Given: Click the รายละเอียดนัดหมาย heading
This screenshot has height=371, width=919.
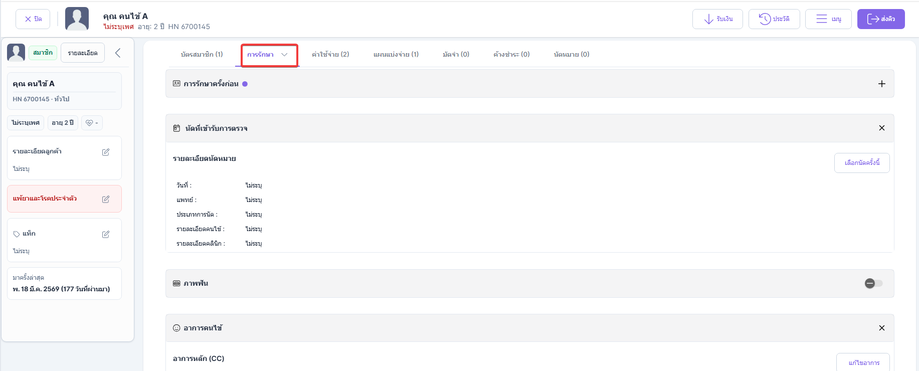Looking at the screenshot, I should coord(205,158).
